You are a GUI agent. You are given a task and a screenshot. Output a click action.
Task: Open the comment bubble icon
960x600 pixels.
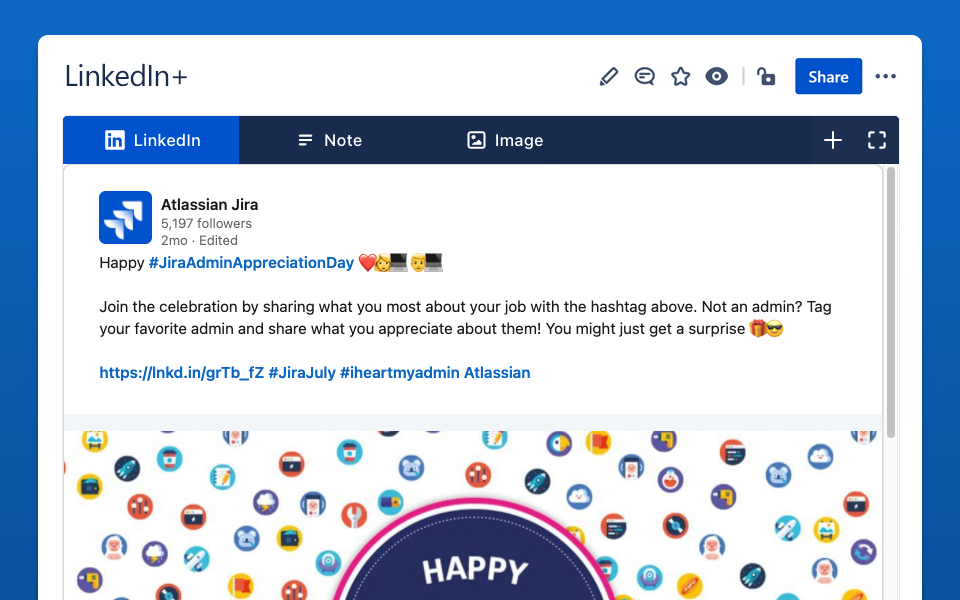644,77
